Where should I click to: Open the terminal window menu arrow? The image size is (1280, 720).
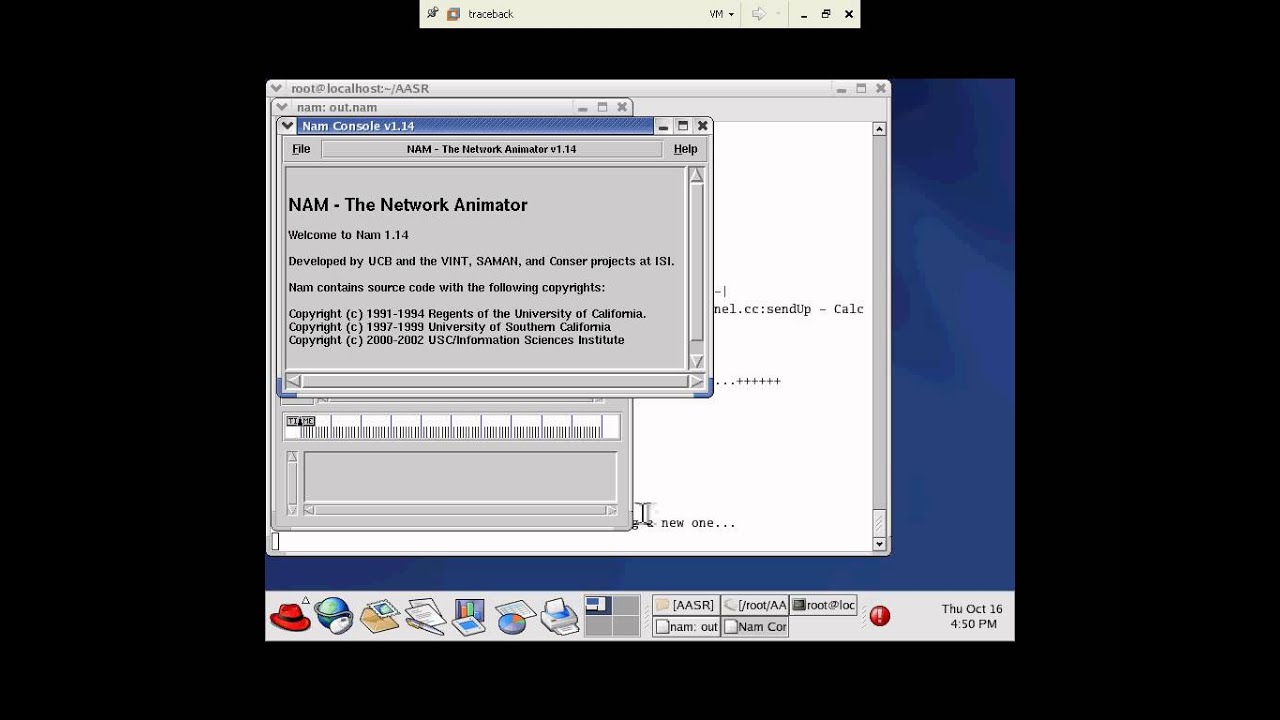pos(277,88)
